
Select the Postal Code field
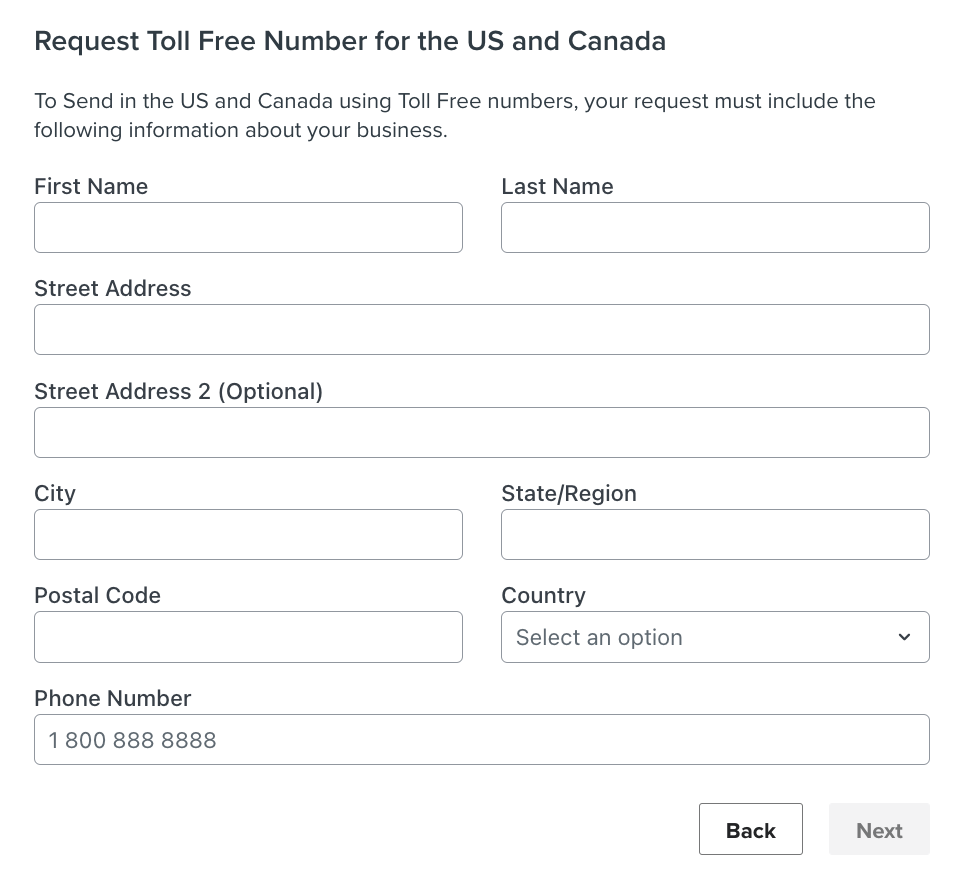248,637
